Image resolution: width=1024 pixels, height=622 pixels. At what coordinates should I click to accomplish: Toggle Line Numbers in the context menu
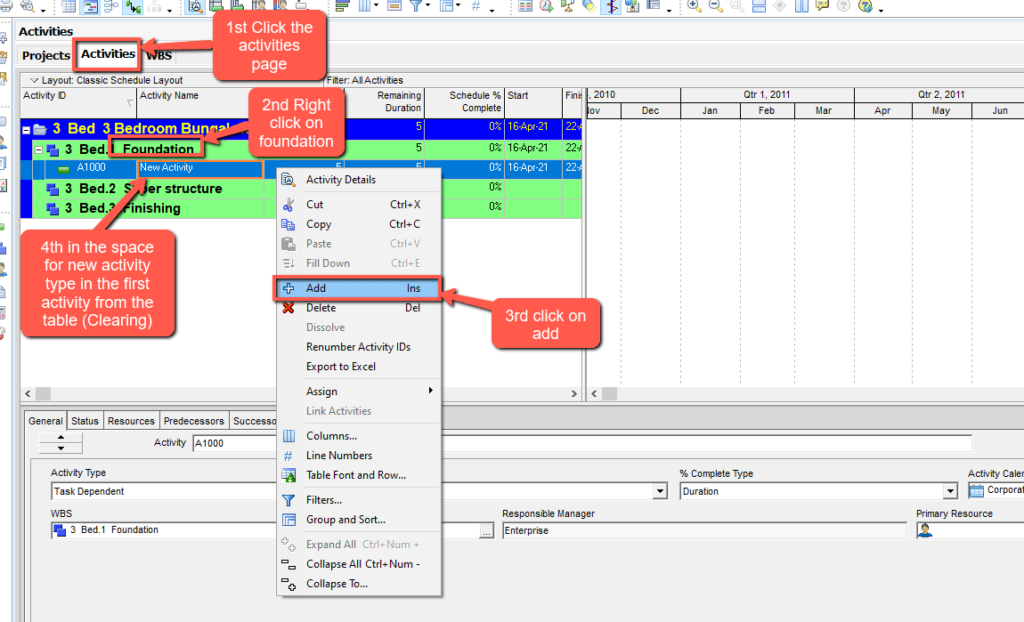coord(333,456)
